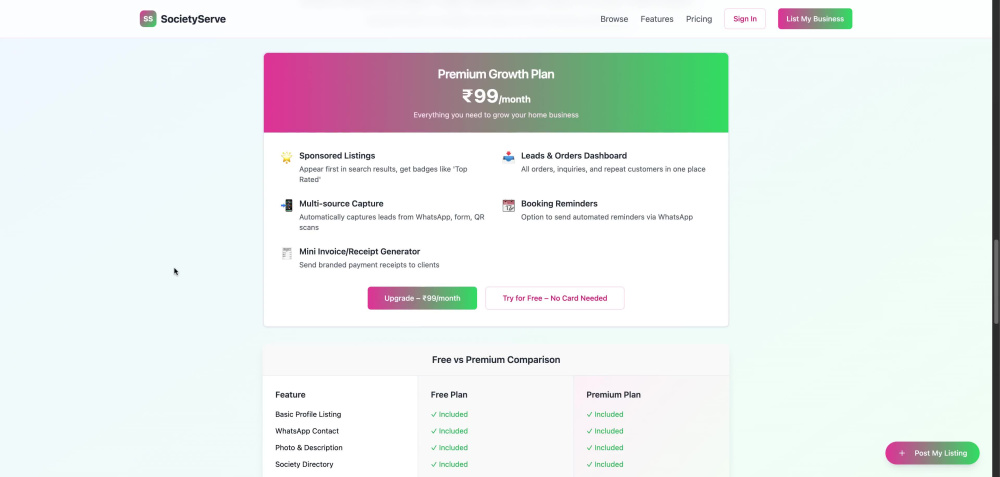Click Premium Plan Included for WhatsApp Contact
The image size is (1000, 477).
pyautogui.click(x=605, y=431)
